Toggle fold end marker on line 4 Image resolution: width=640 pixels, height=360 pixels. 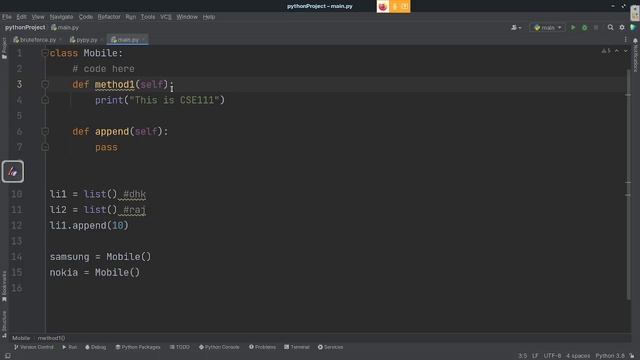pyautogui.click(x=45, y=100)
